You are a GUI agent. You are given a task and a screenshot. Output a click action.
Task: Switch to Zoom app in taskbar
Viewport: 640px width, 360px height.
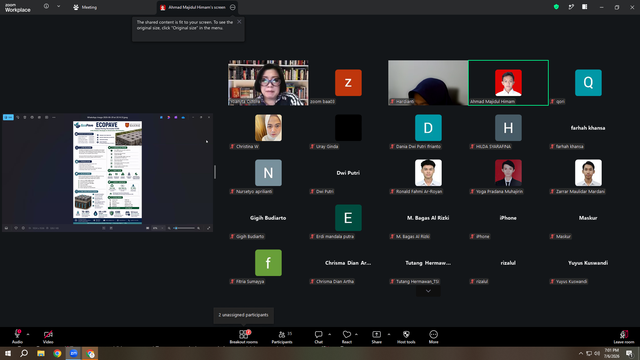click(x=73, y=353)
